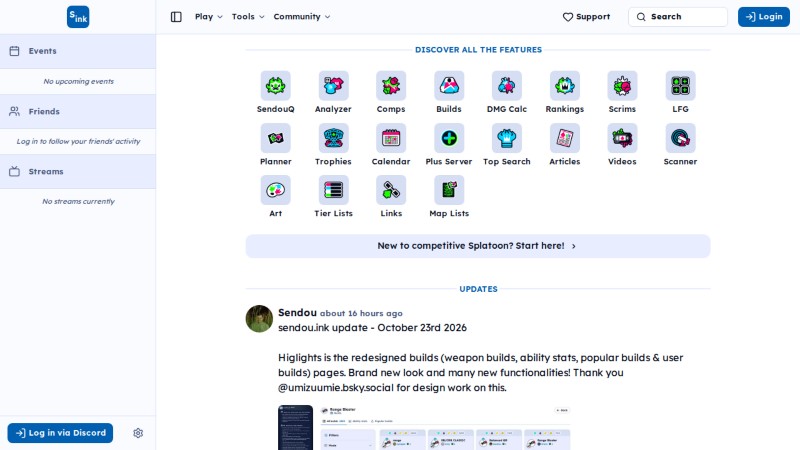Open the DMG Calc icon
Image resolution: width=800 pixels, height=450 pixels.
coord(507,86)
